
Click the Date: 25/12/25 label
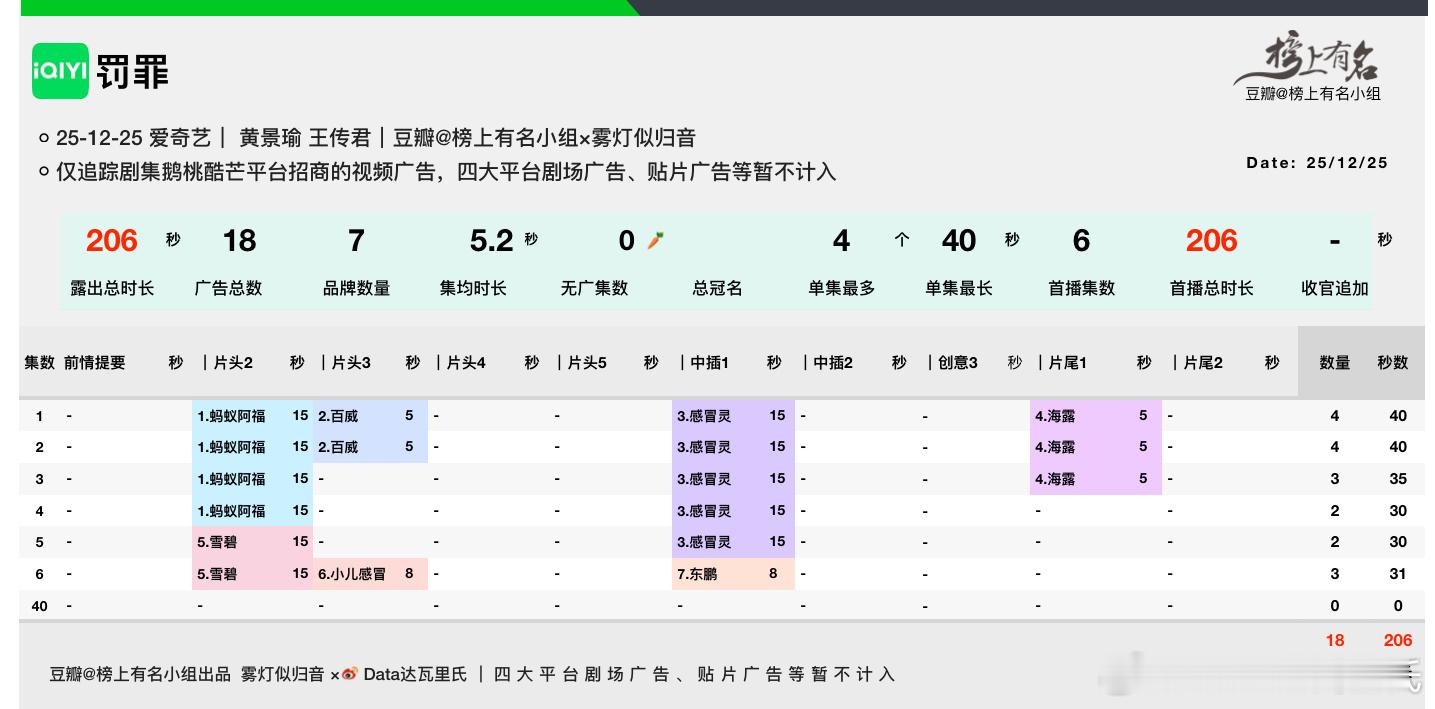coord(1317,162)
